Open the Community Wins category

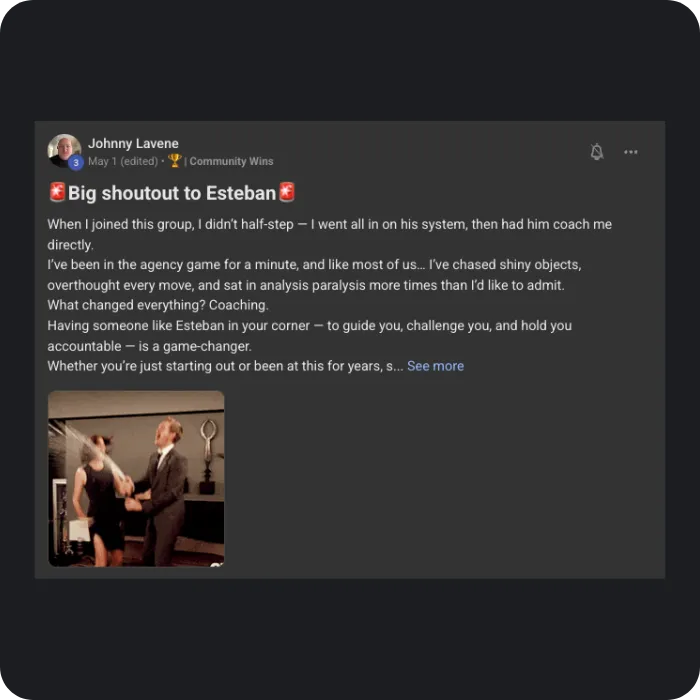click(231, 161)
